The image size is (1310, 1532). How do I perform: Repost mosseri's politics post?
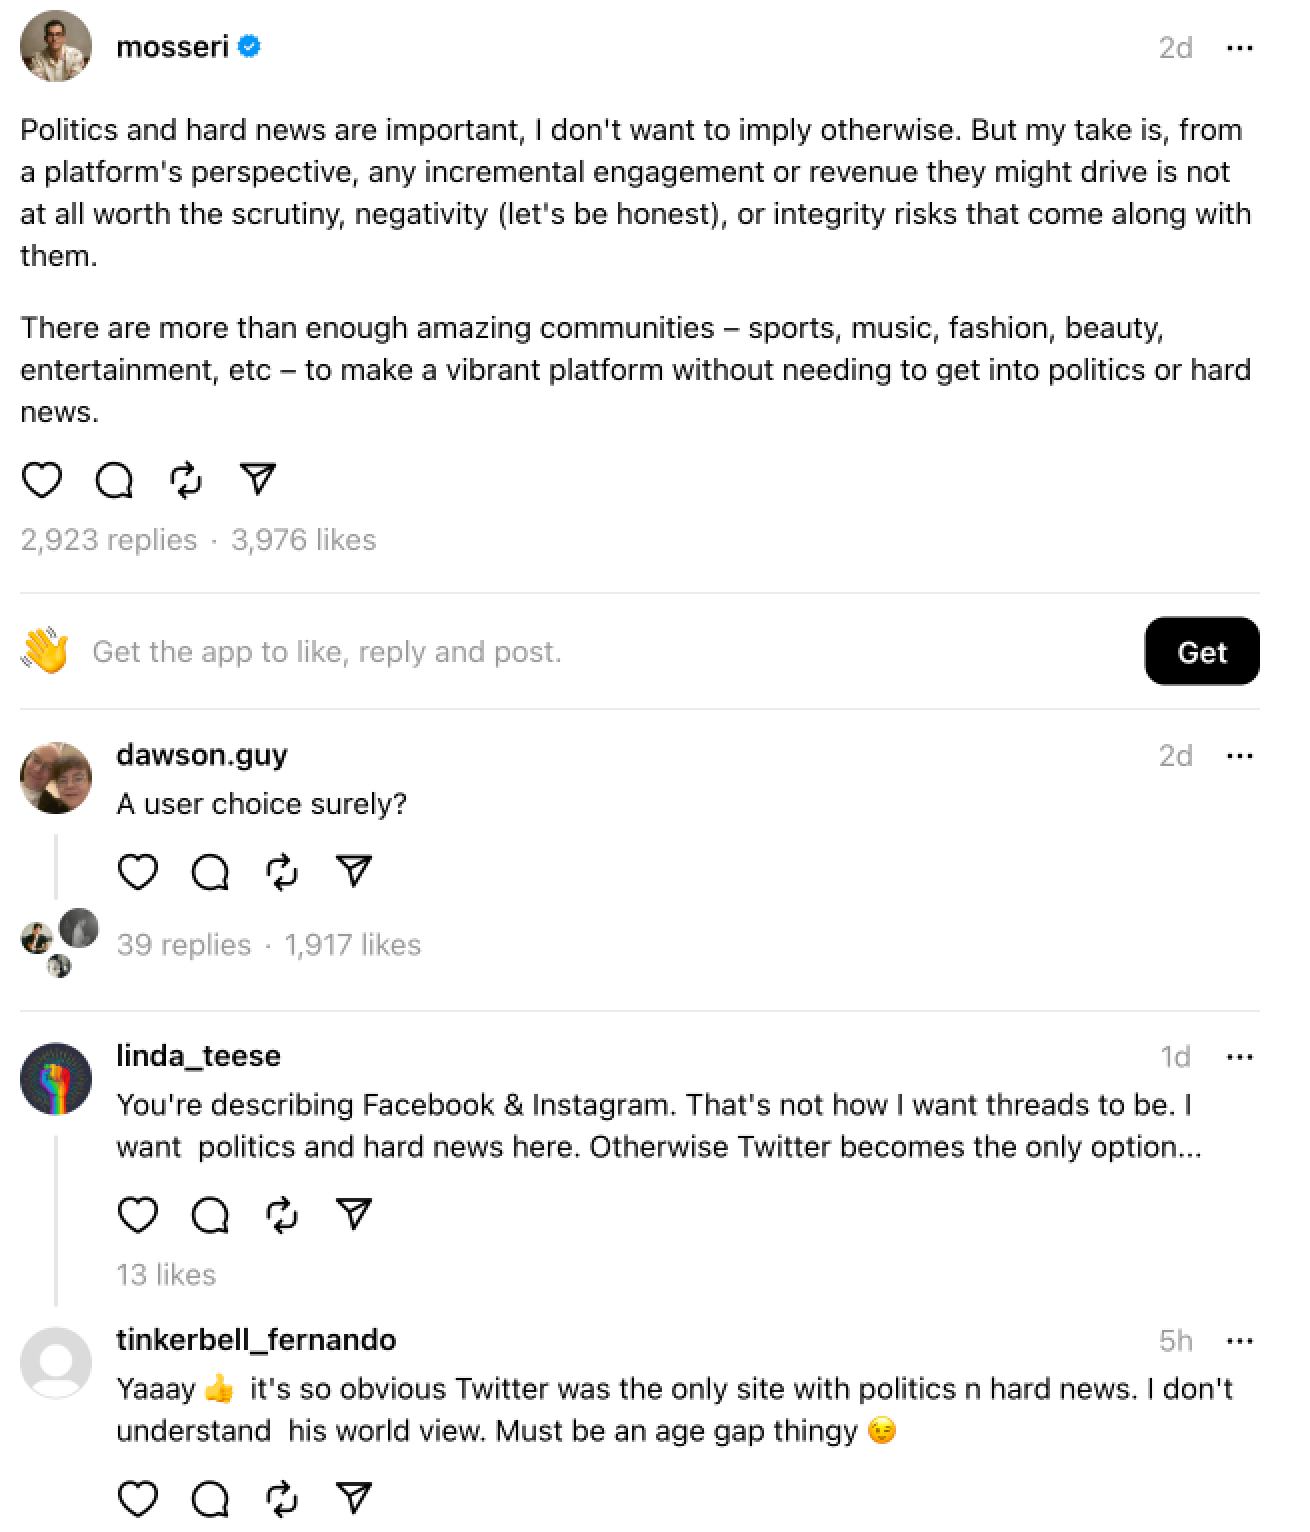click(x=186, y=481)
